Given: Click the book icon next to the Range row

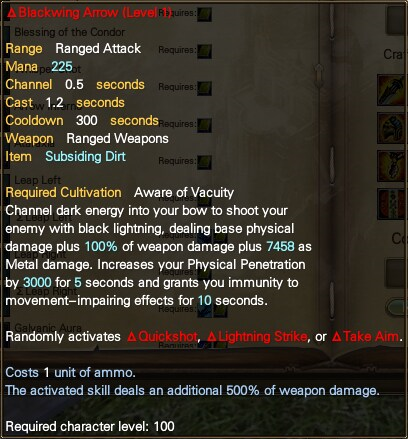Looking at the screenshot, I should tap(204, 51).
